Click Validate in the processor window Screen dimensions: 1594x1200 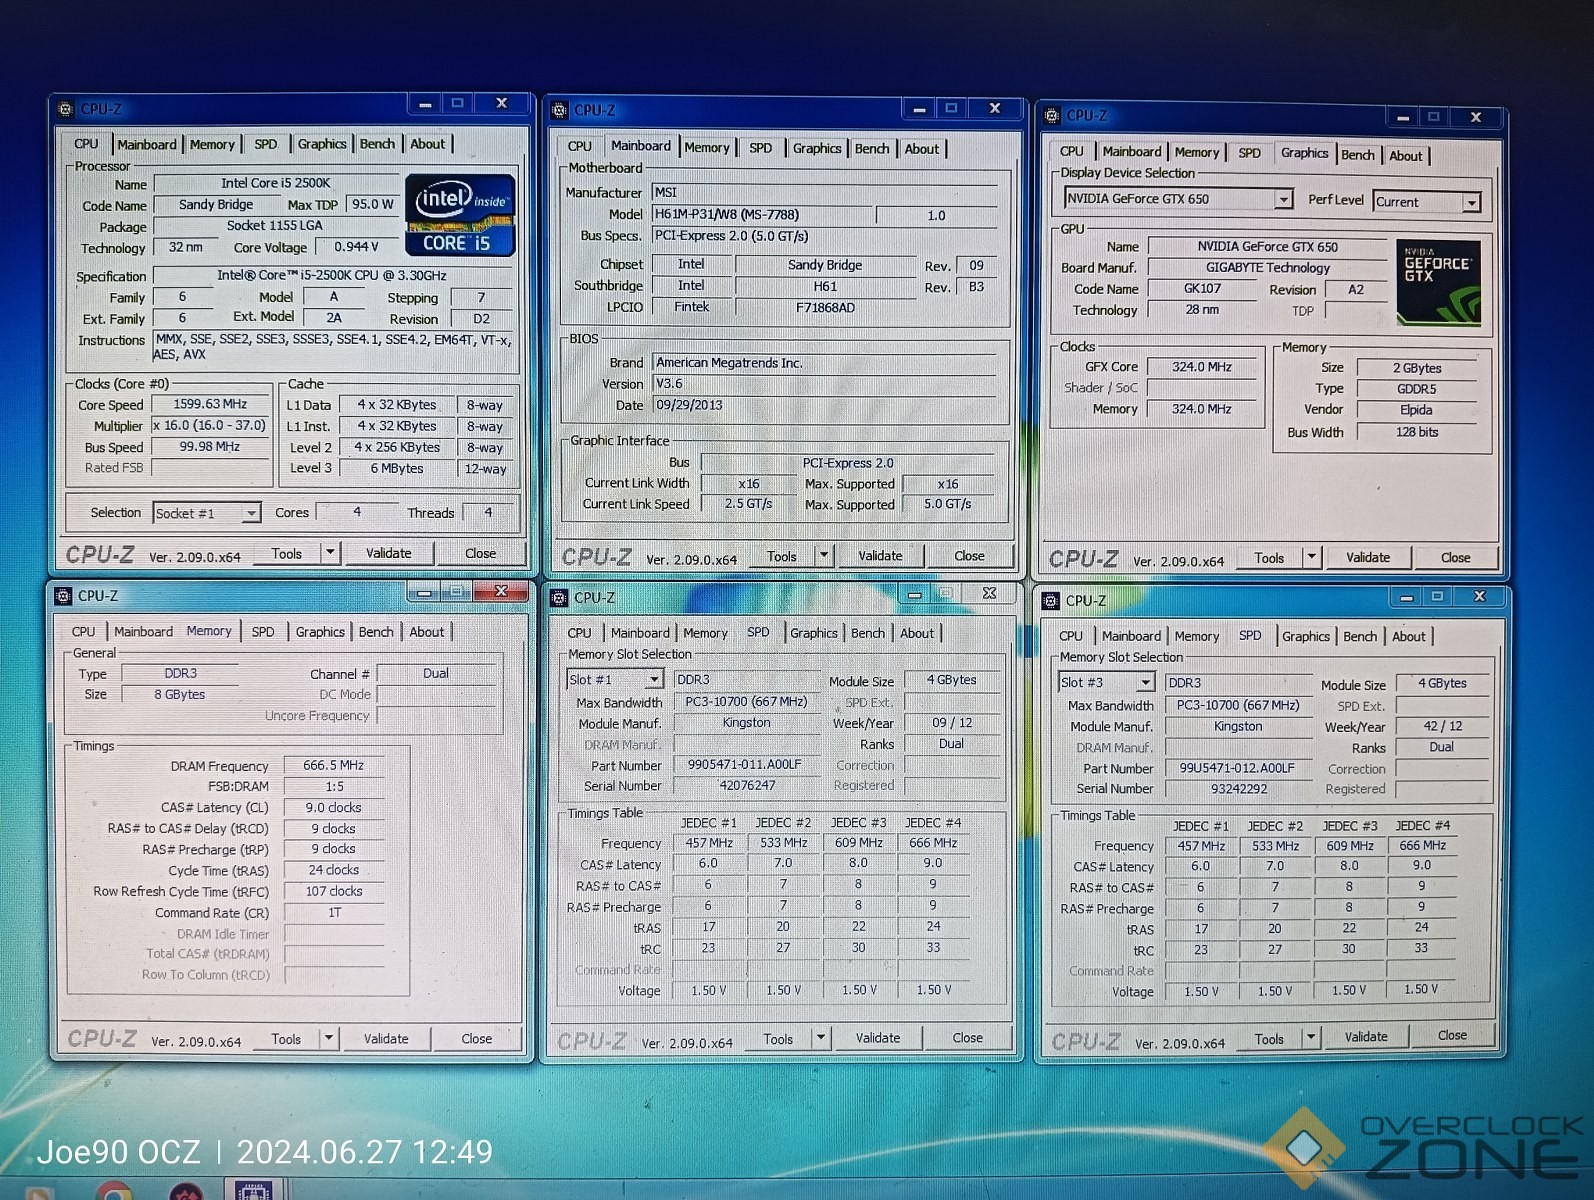[389, 553]
